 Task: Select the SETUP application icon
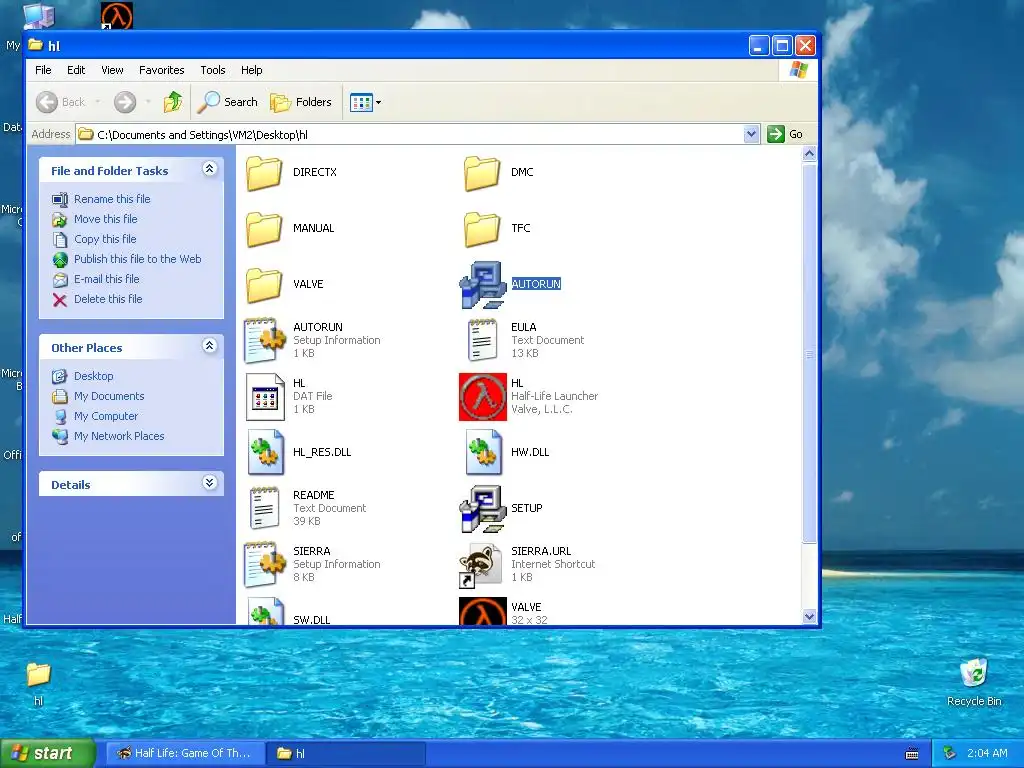[x=483, y=509]
